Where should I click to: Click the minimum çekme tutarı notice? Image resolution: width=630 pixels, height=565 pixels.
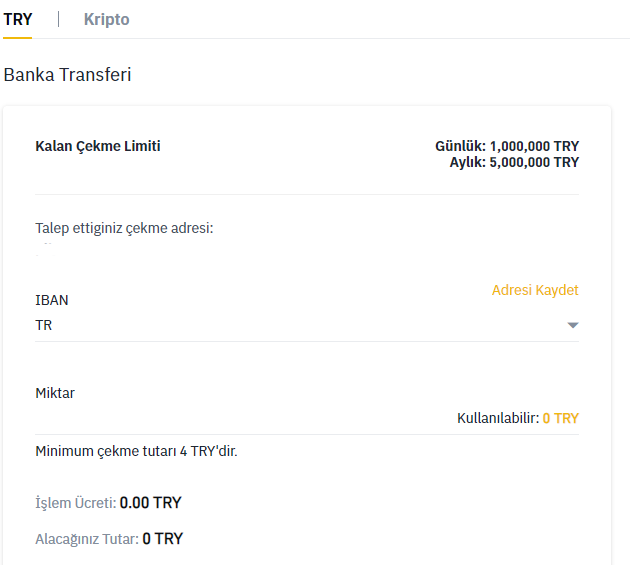click(136, 451)
